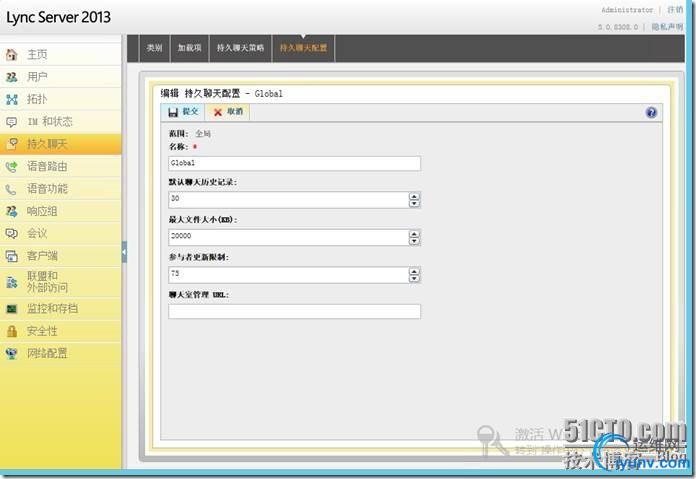
Task: Click the blue help question mark icon
Action: tap(651, 112)
